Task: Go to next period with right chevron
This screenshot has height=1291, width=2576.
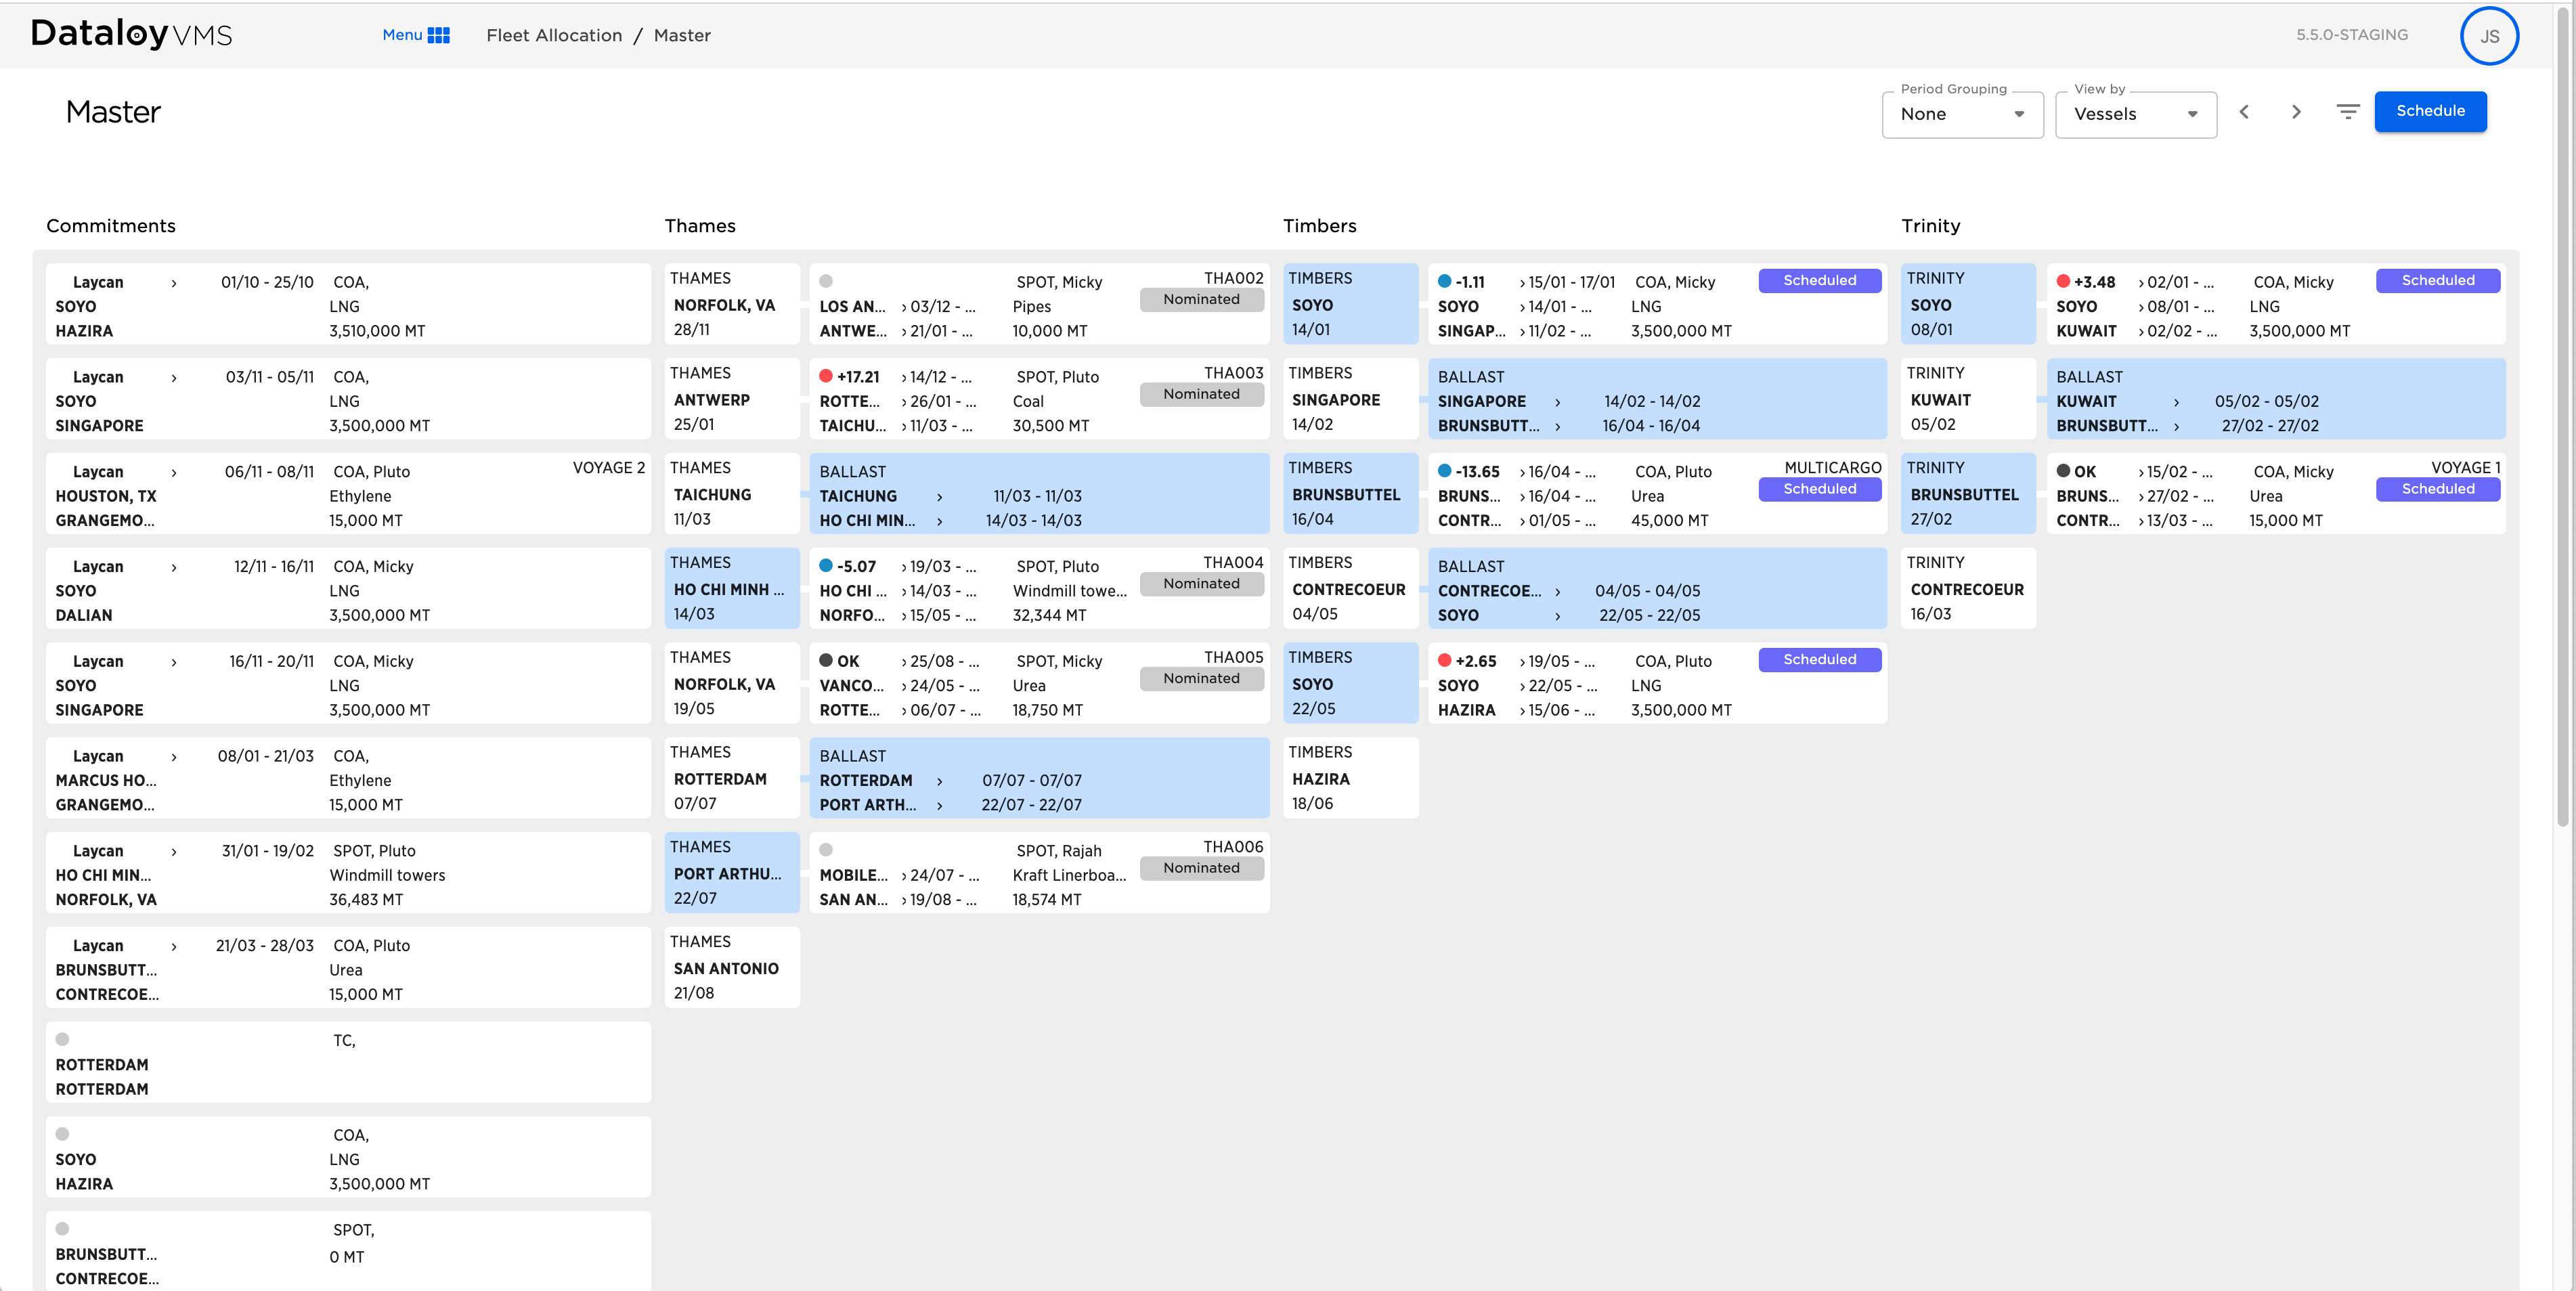Action: 2296,111
